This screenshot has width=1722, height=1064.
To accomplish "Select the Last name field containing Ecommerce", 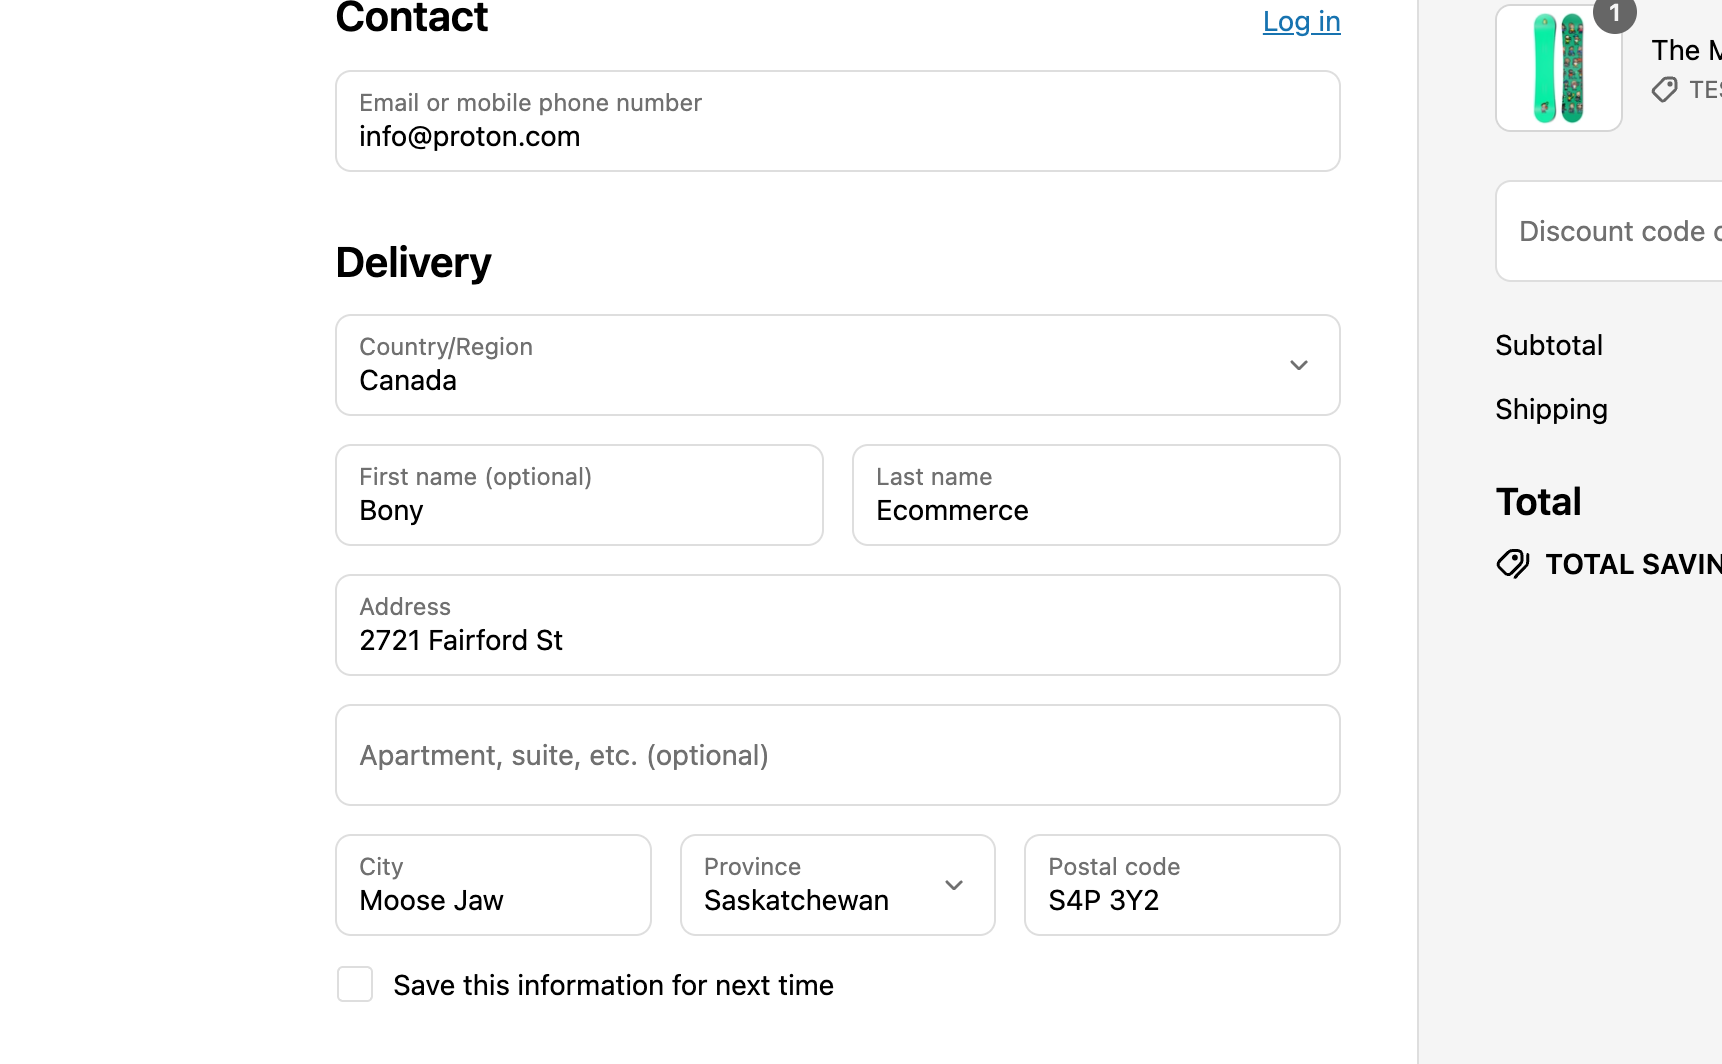I will (1095, 496).
